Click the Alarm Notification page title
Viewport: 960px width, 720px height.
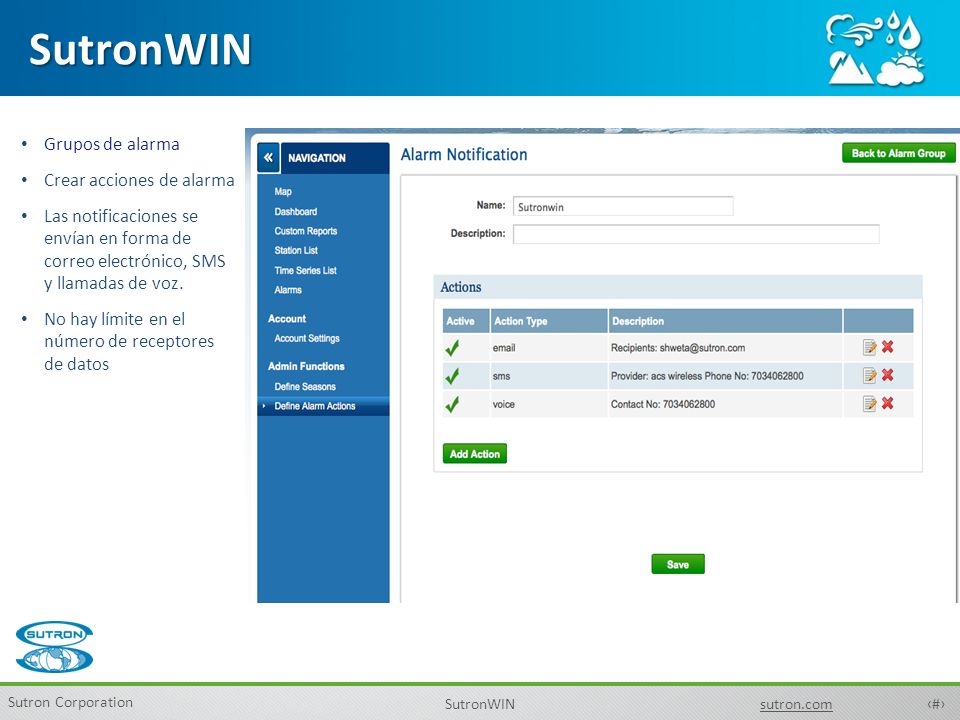pyautogui.click(x=463, y=154)
